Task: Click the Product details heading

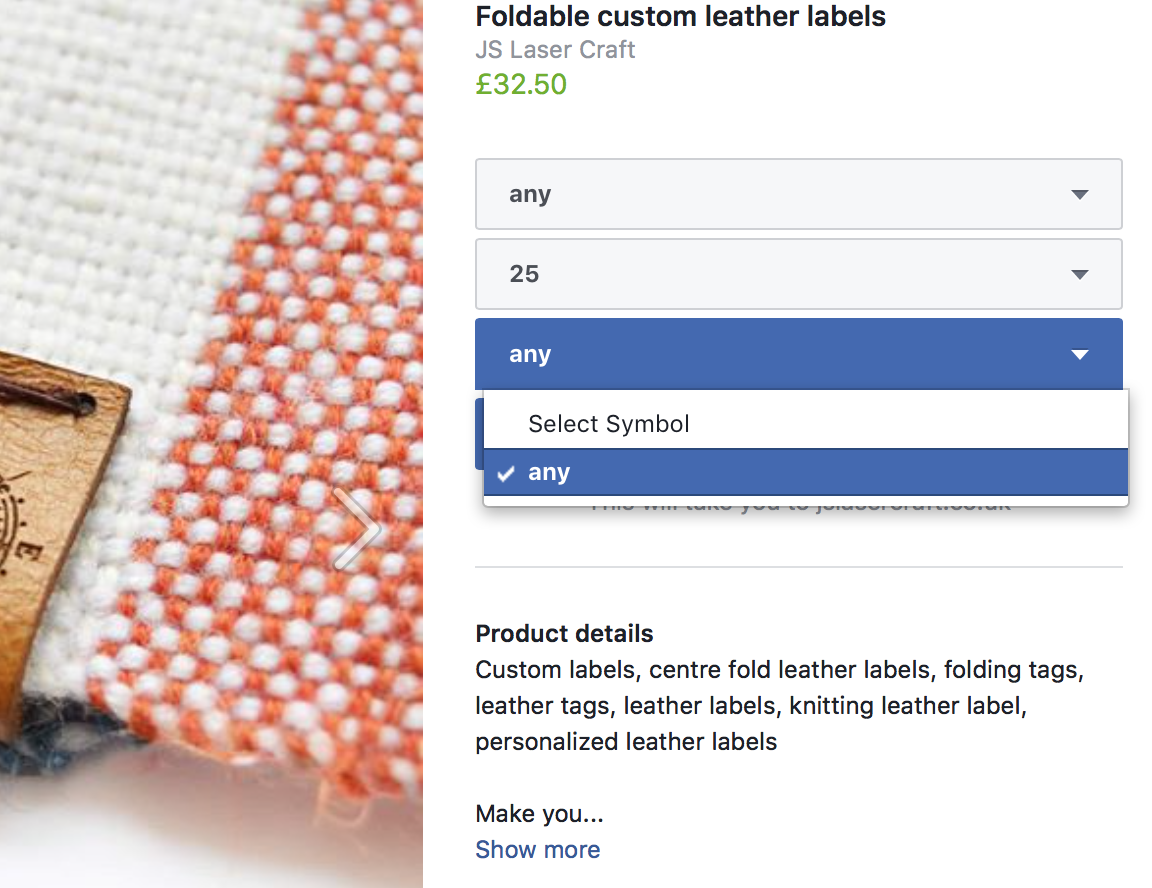Action: [564, 634]
